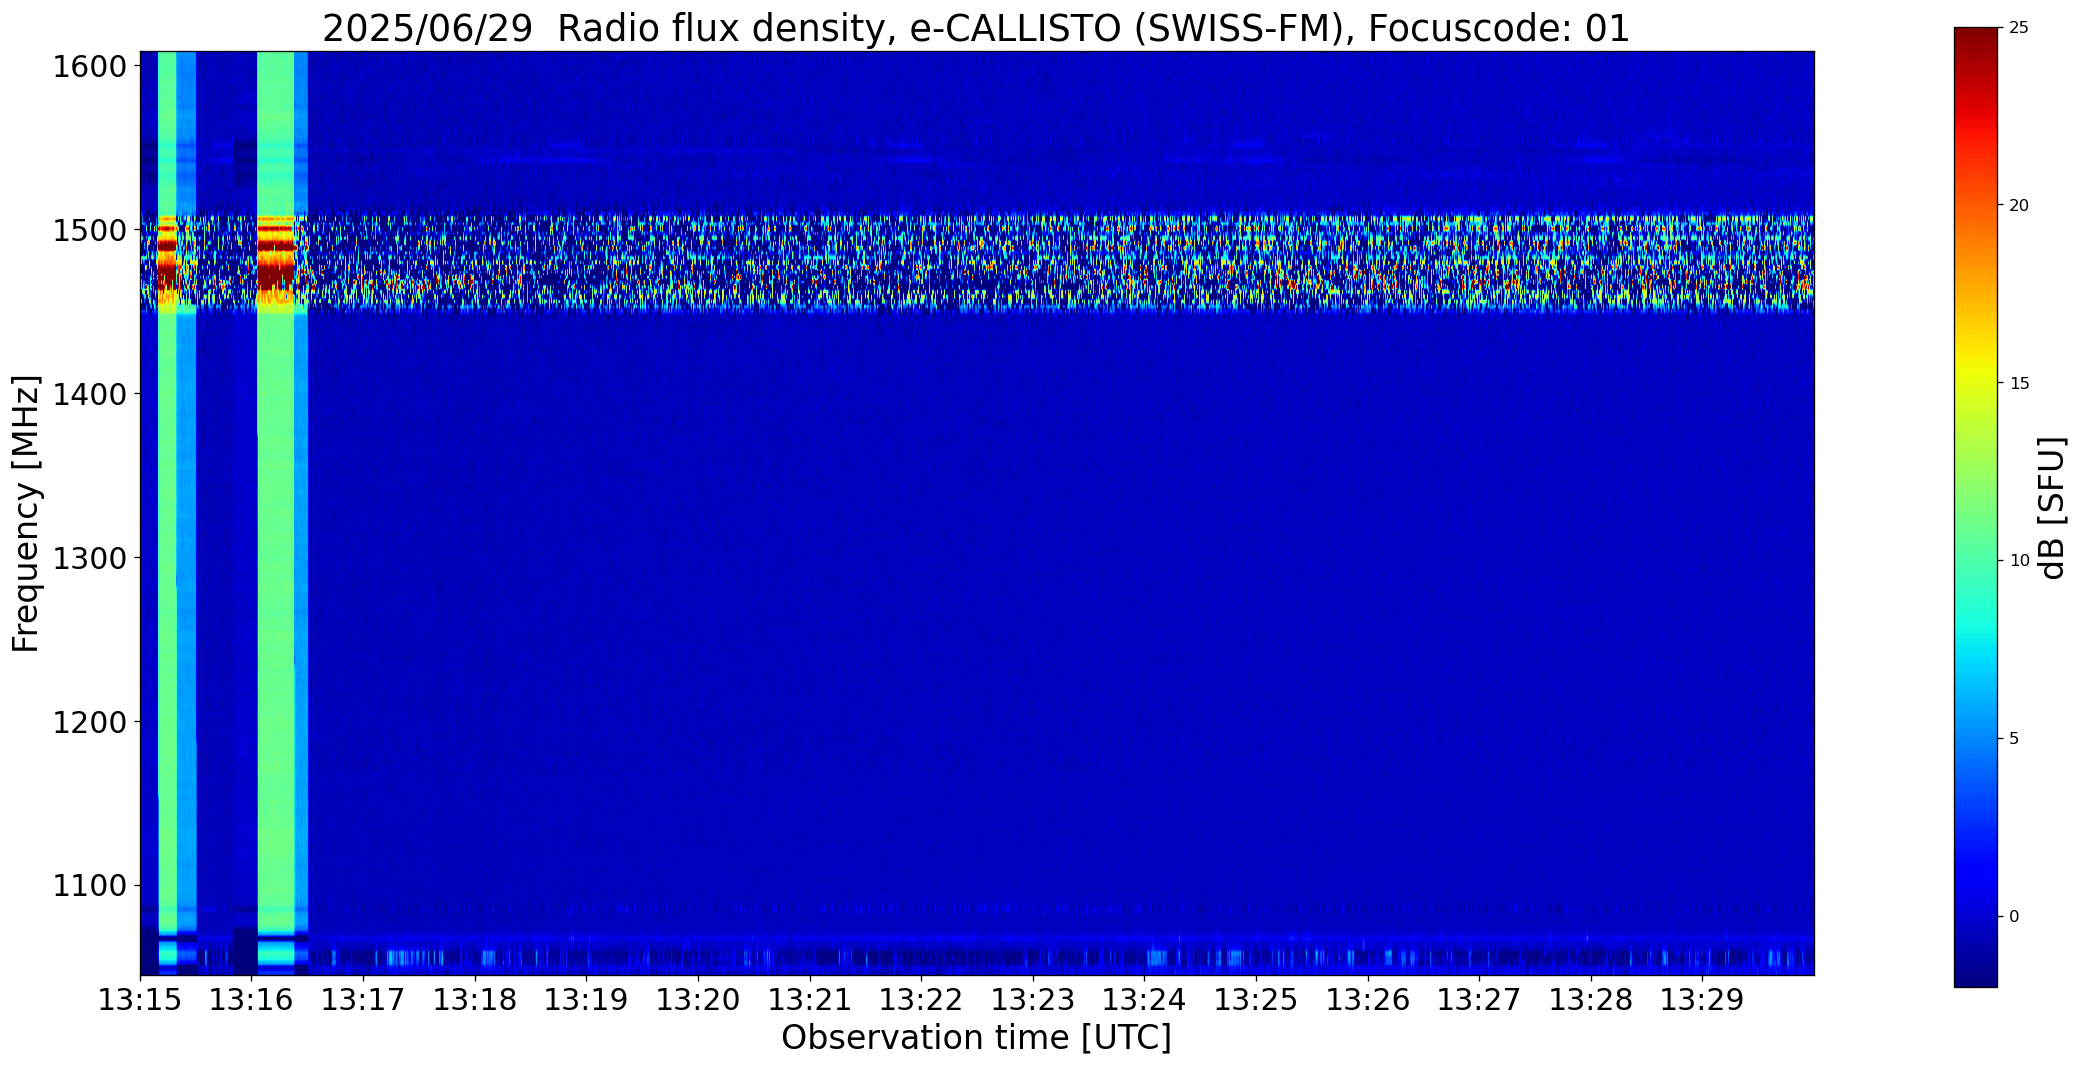Select the 1300 frequency tick label

tap(90, 558)
